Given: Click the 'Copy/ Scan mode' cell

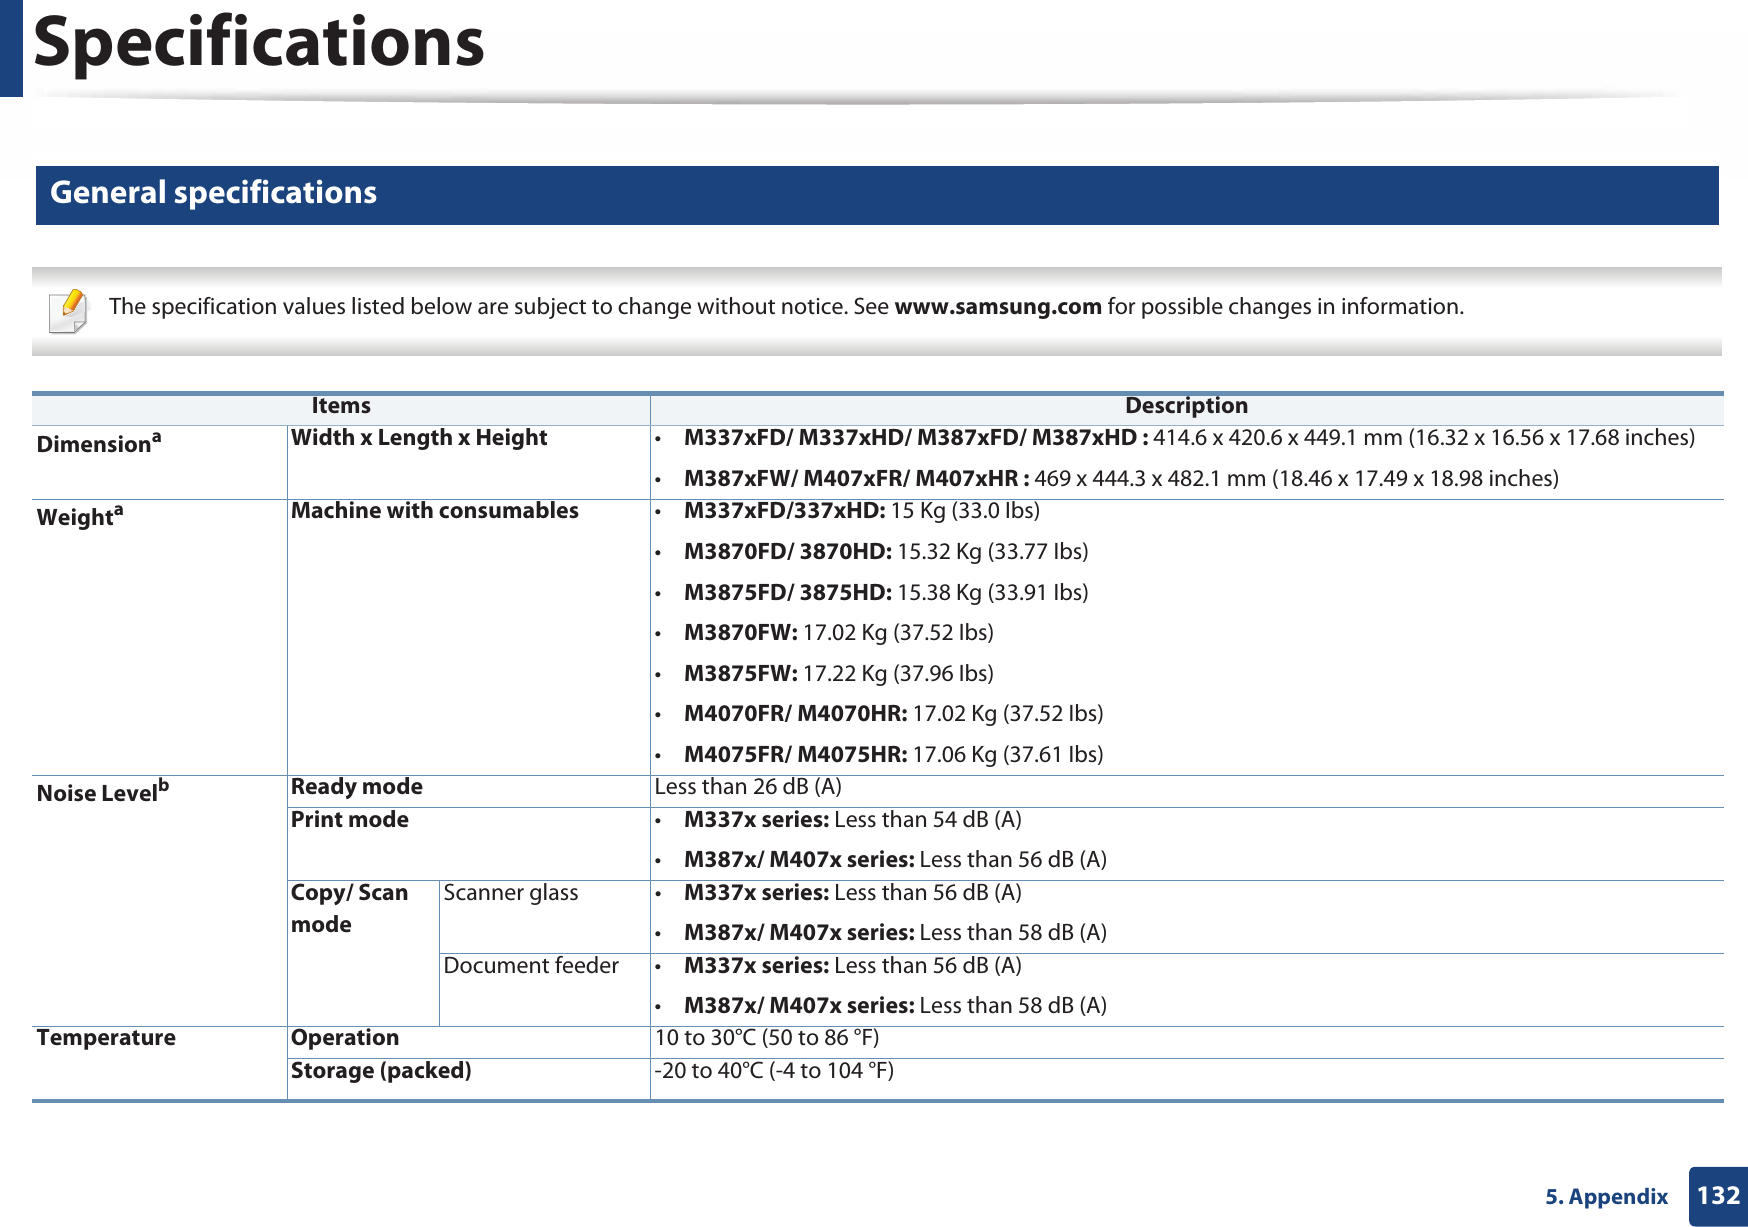Looking at the screenshot, I should 350,909.
